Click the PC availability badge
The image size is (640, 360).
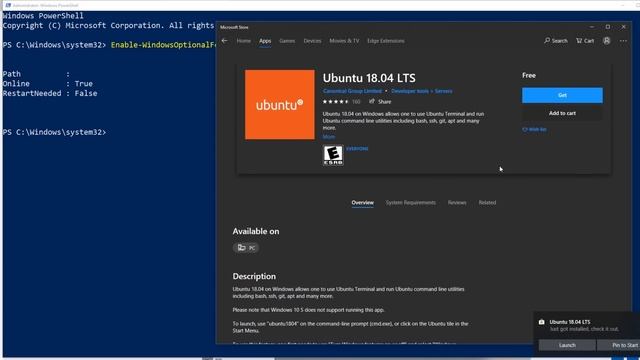(246, 248)
